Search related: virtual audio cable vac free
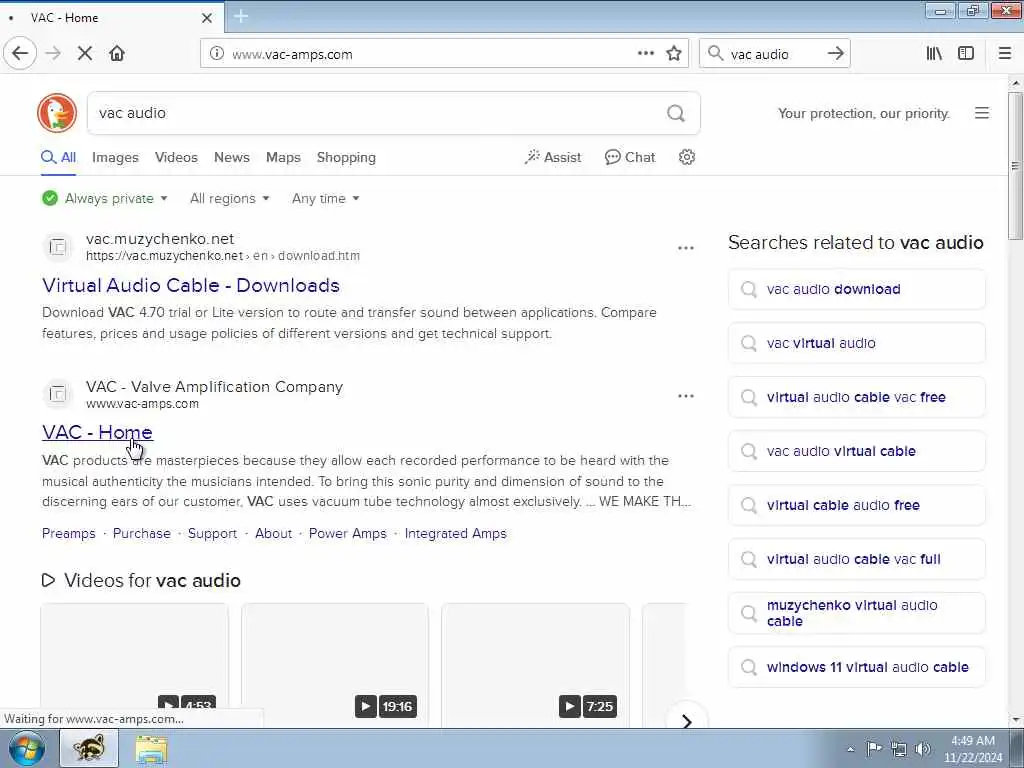Screen dimensions: 1024x768 point(856,397)
